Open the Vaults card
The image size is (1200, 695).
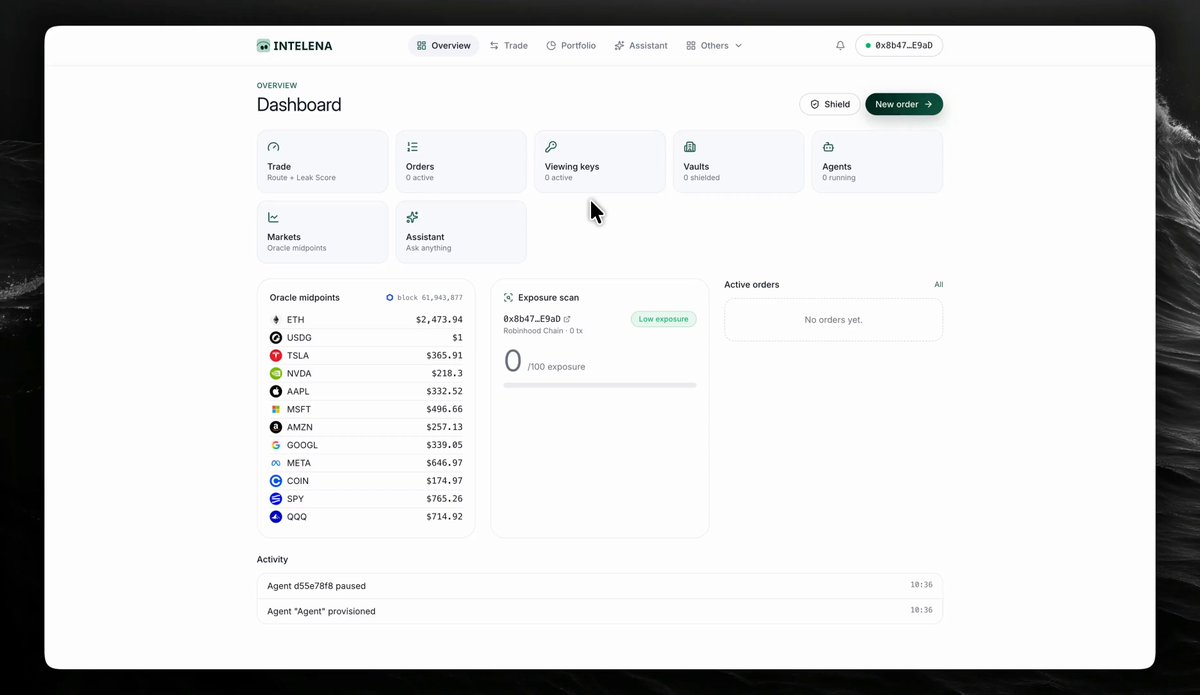(739, 161)
